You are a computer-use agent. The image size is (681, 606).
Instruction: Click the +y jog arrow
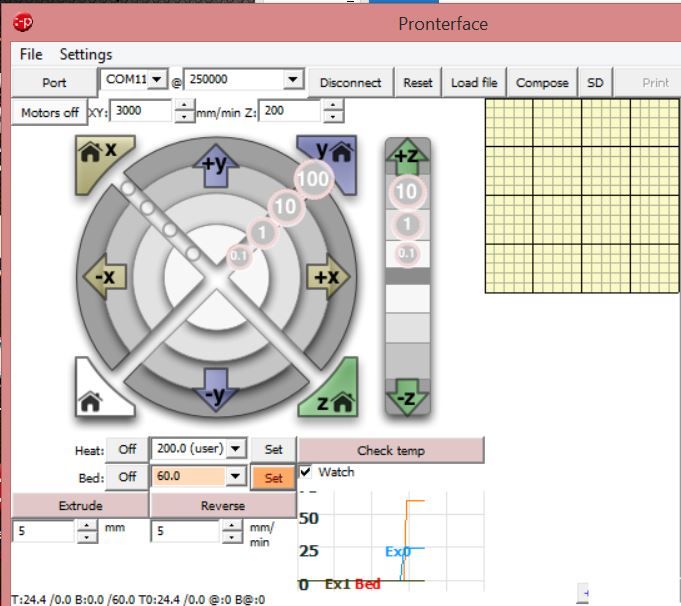tap(215, 166)
